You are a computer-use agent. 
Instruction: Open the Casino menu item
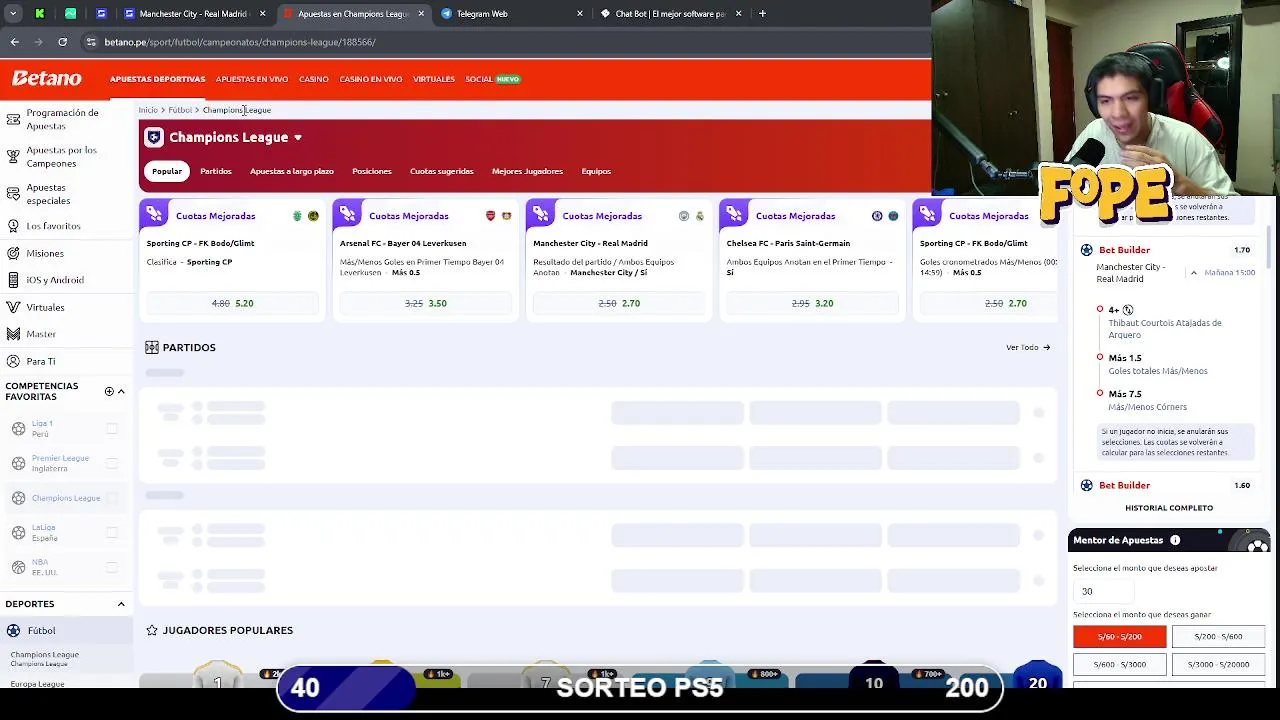(313, 79)
